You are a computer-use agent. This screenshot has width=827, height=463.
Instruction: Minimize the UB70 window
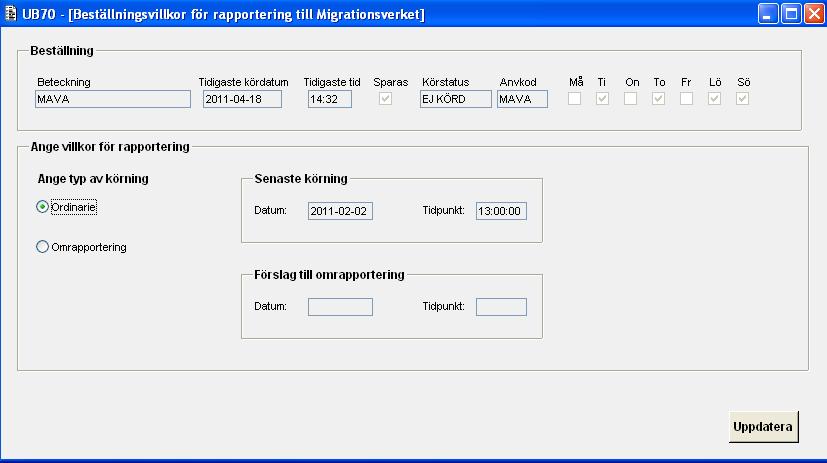(768, 14)
